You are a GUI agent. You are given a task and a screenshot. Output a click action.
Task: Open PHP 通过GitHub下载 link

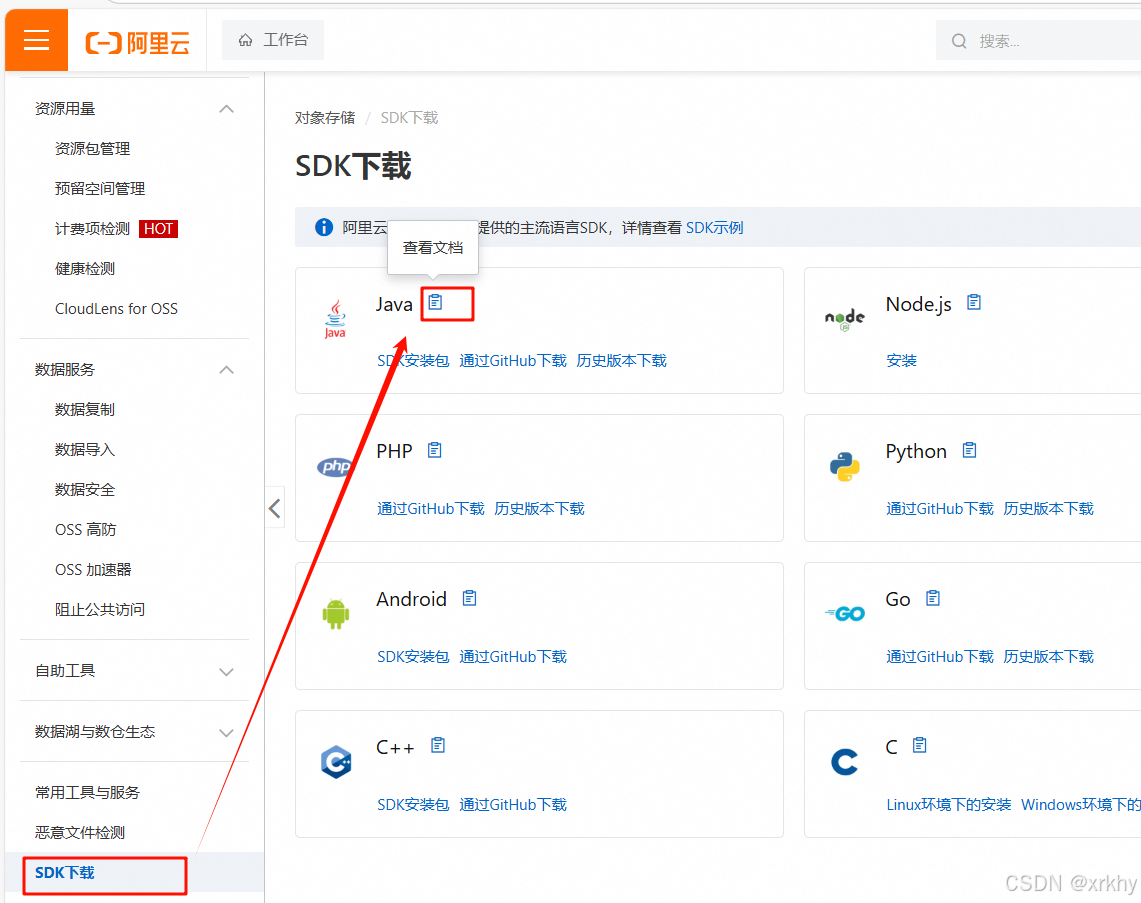(431, 509)
